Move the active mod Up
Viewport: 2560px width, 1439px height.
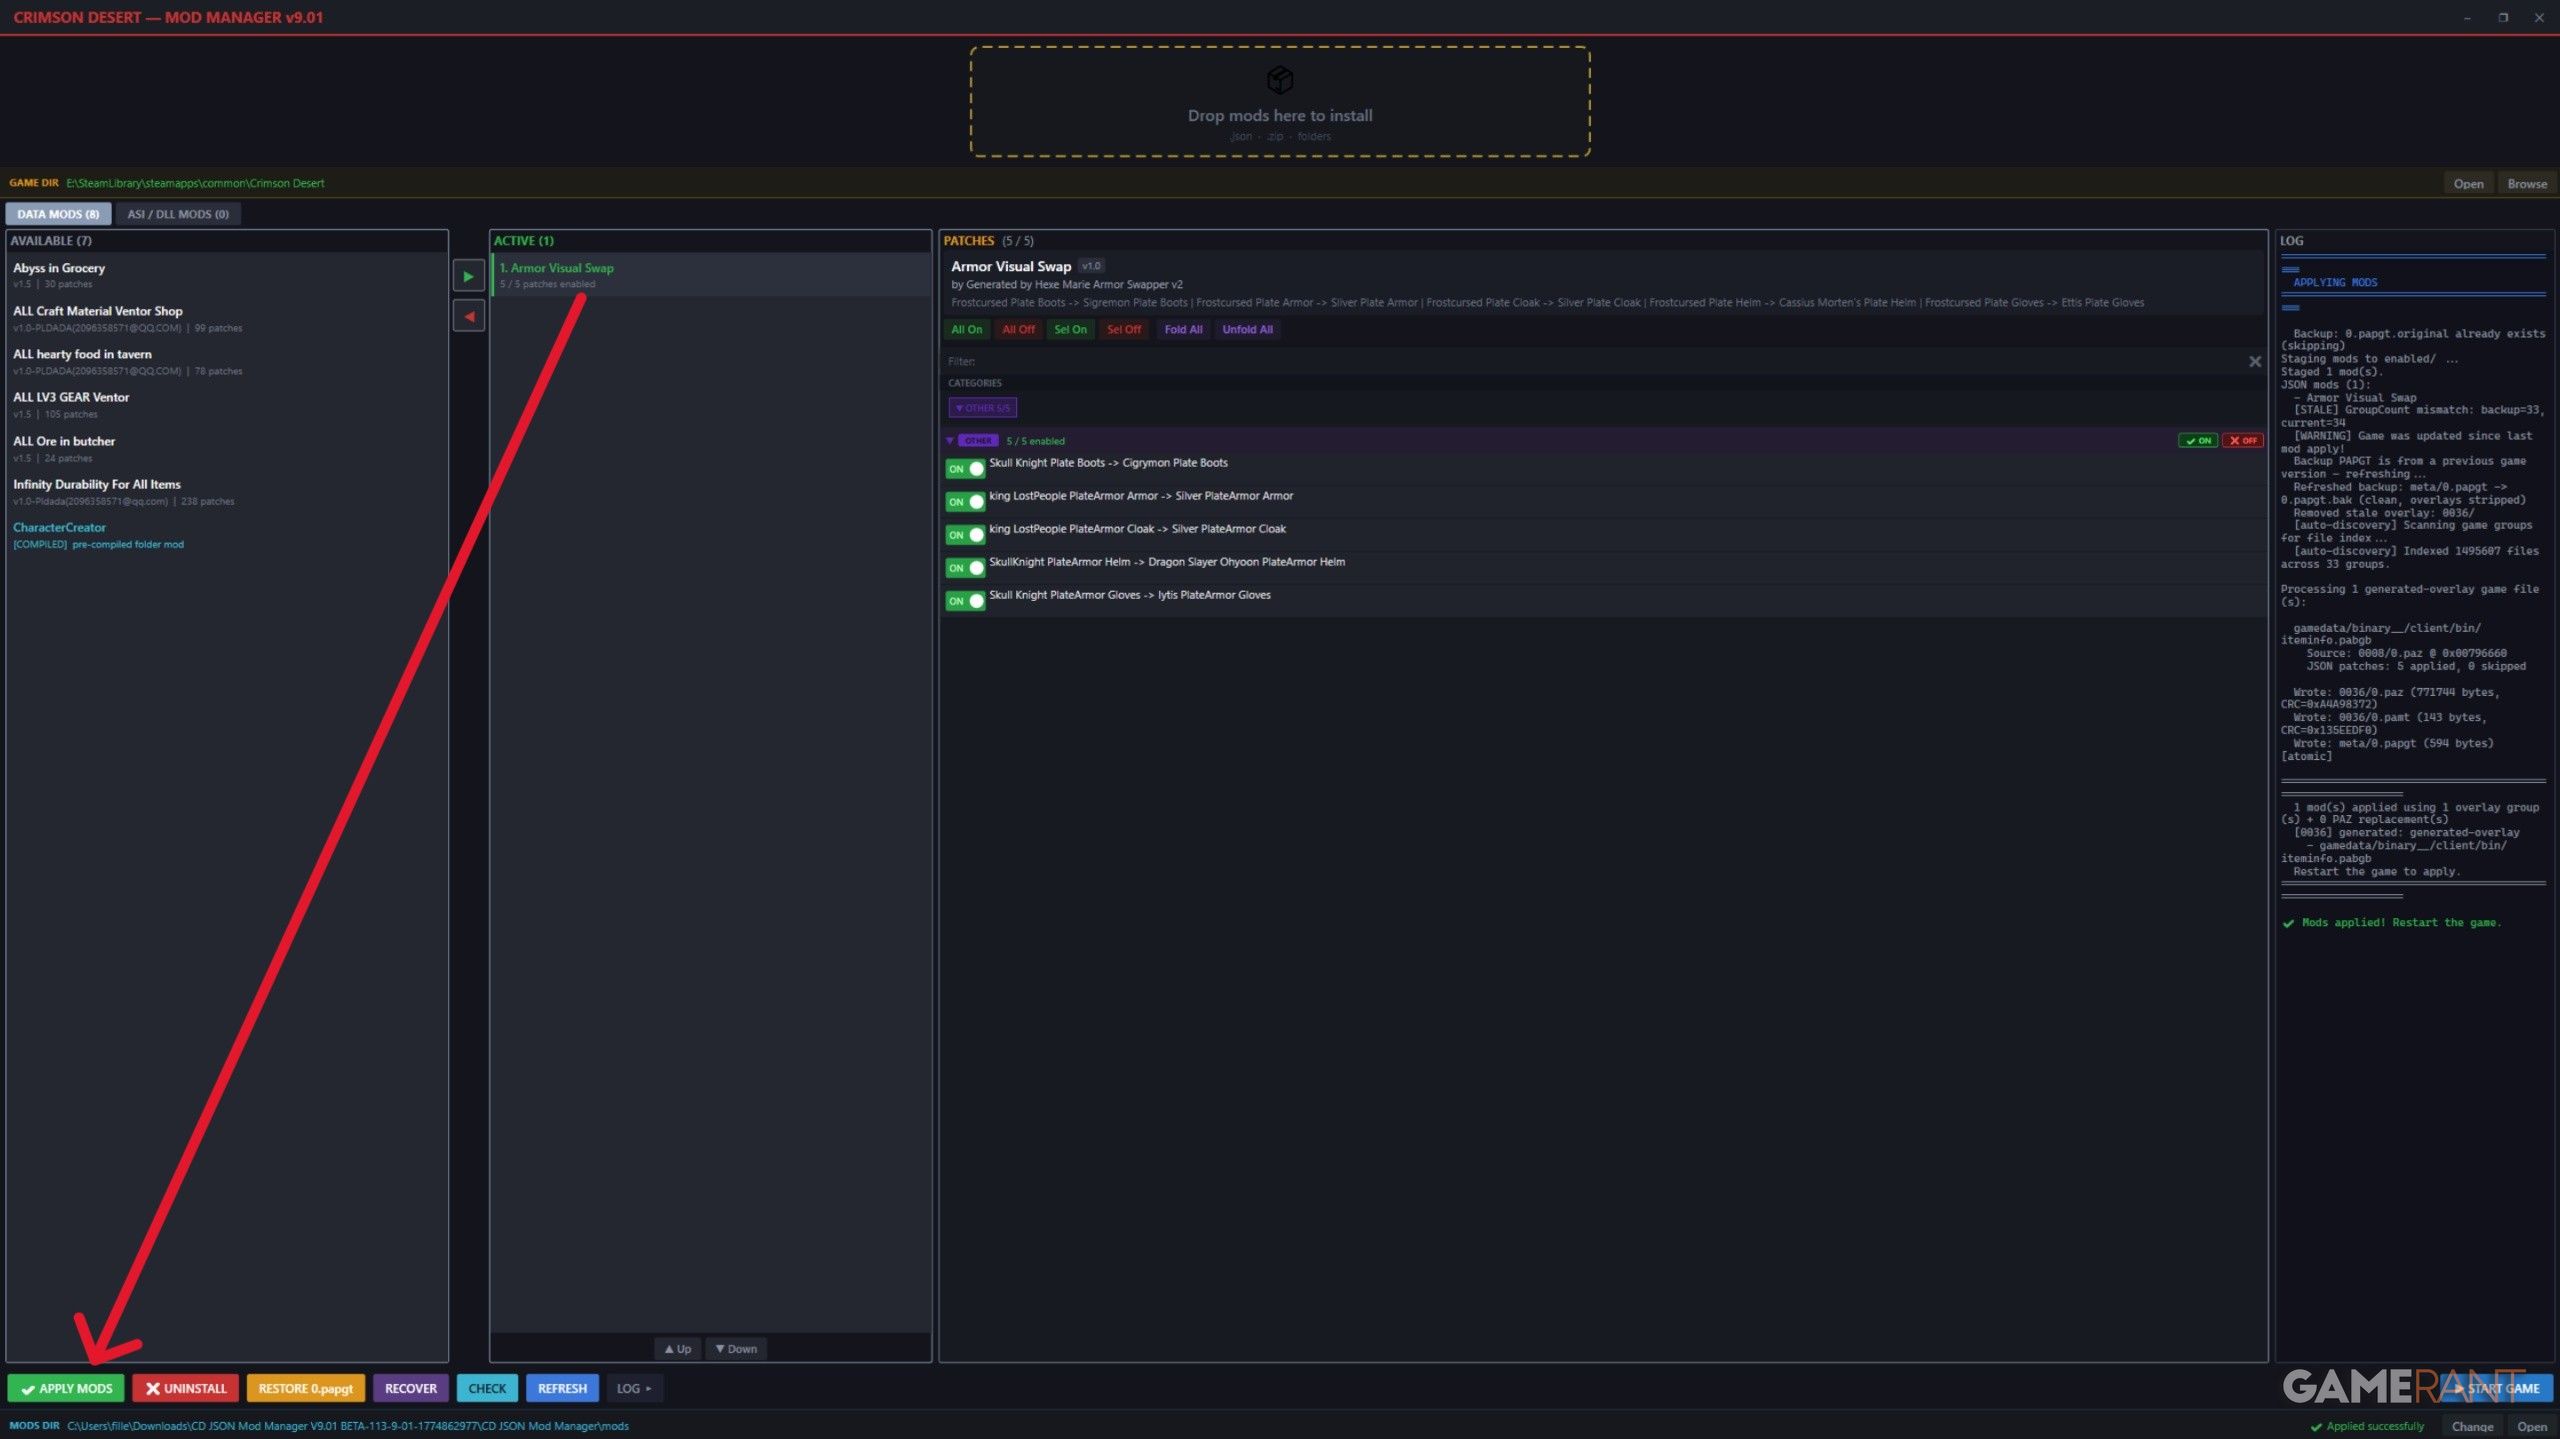click(x=678, y=1349)
